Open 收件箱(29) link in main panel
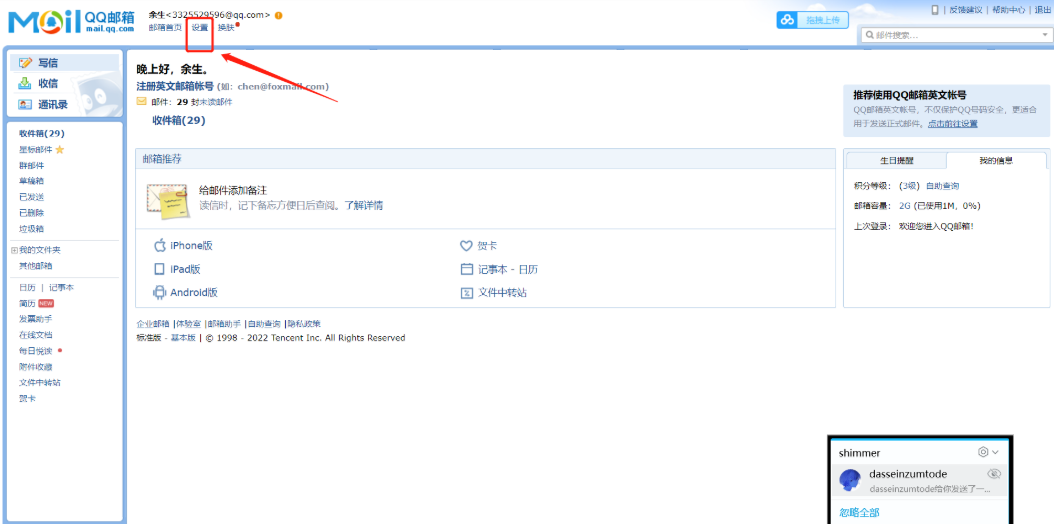This screenshot has width=1054, height=524. point(179,121)
